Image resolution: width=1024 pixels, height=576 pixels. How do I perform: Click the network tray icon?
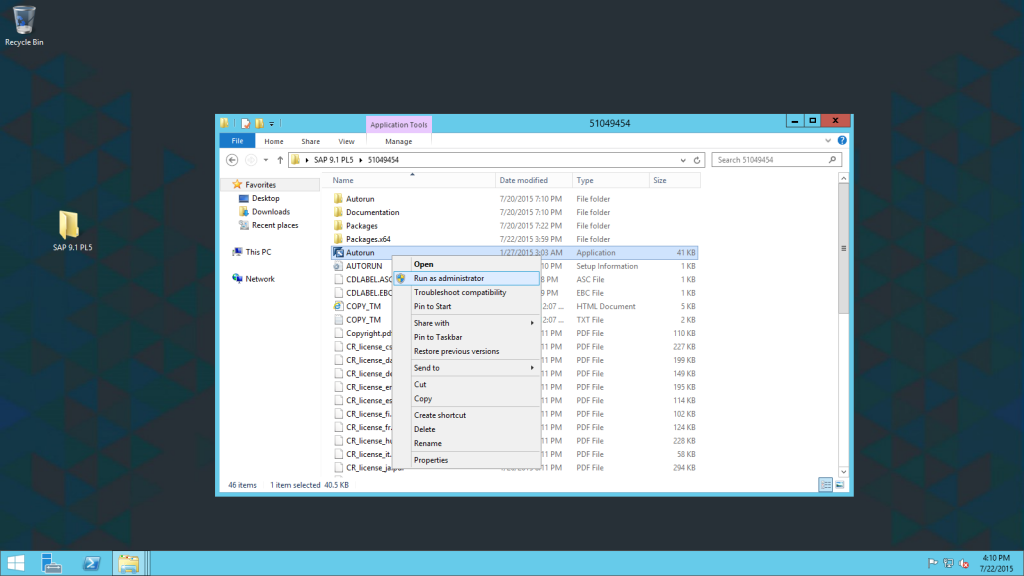(948, 563)
